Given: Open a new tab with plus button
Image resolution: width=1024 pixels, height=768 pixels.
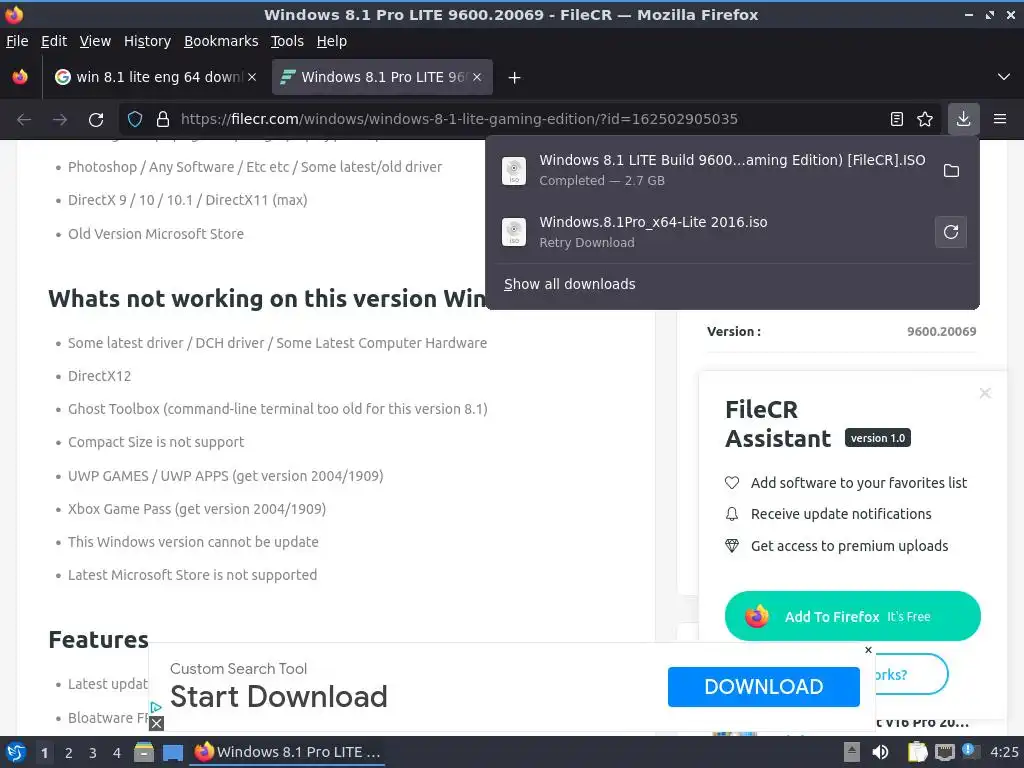Looking at the screenshot, I should (515, 78).
